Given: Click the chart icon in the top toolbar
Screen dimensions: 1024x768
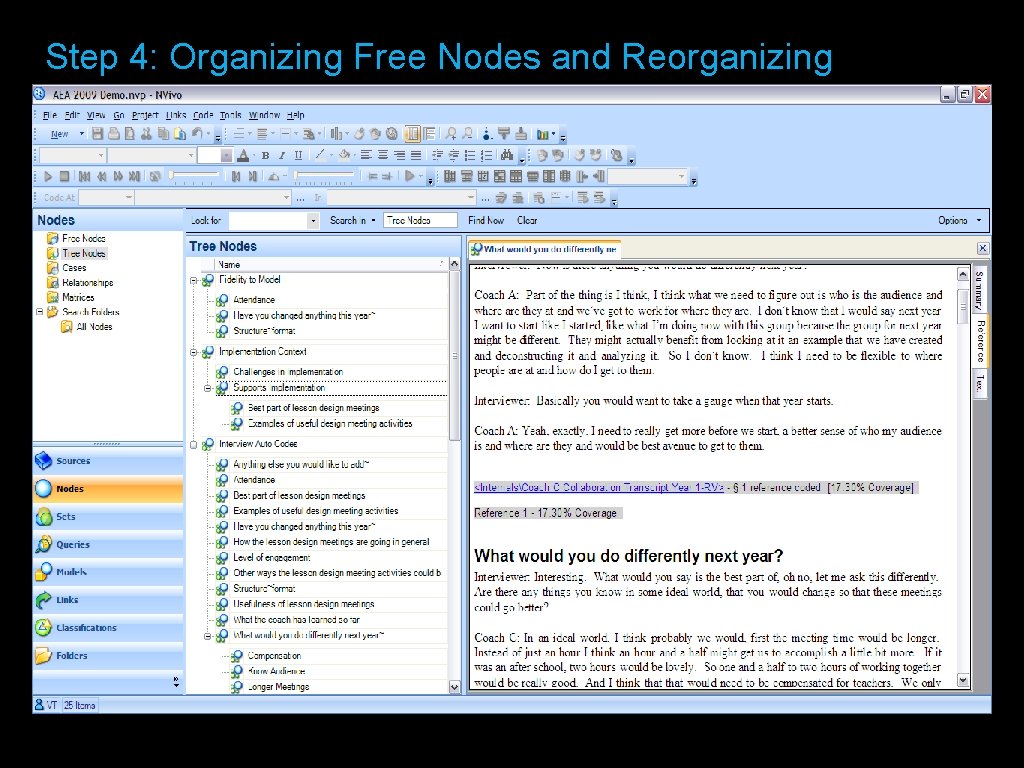Looking at the screenshot, I should (x=542, y=134).
